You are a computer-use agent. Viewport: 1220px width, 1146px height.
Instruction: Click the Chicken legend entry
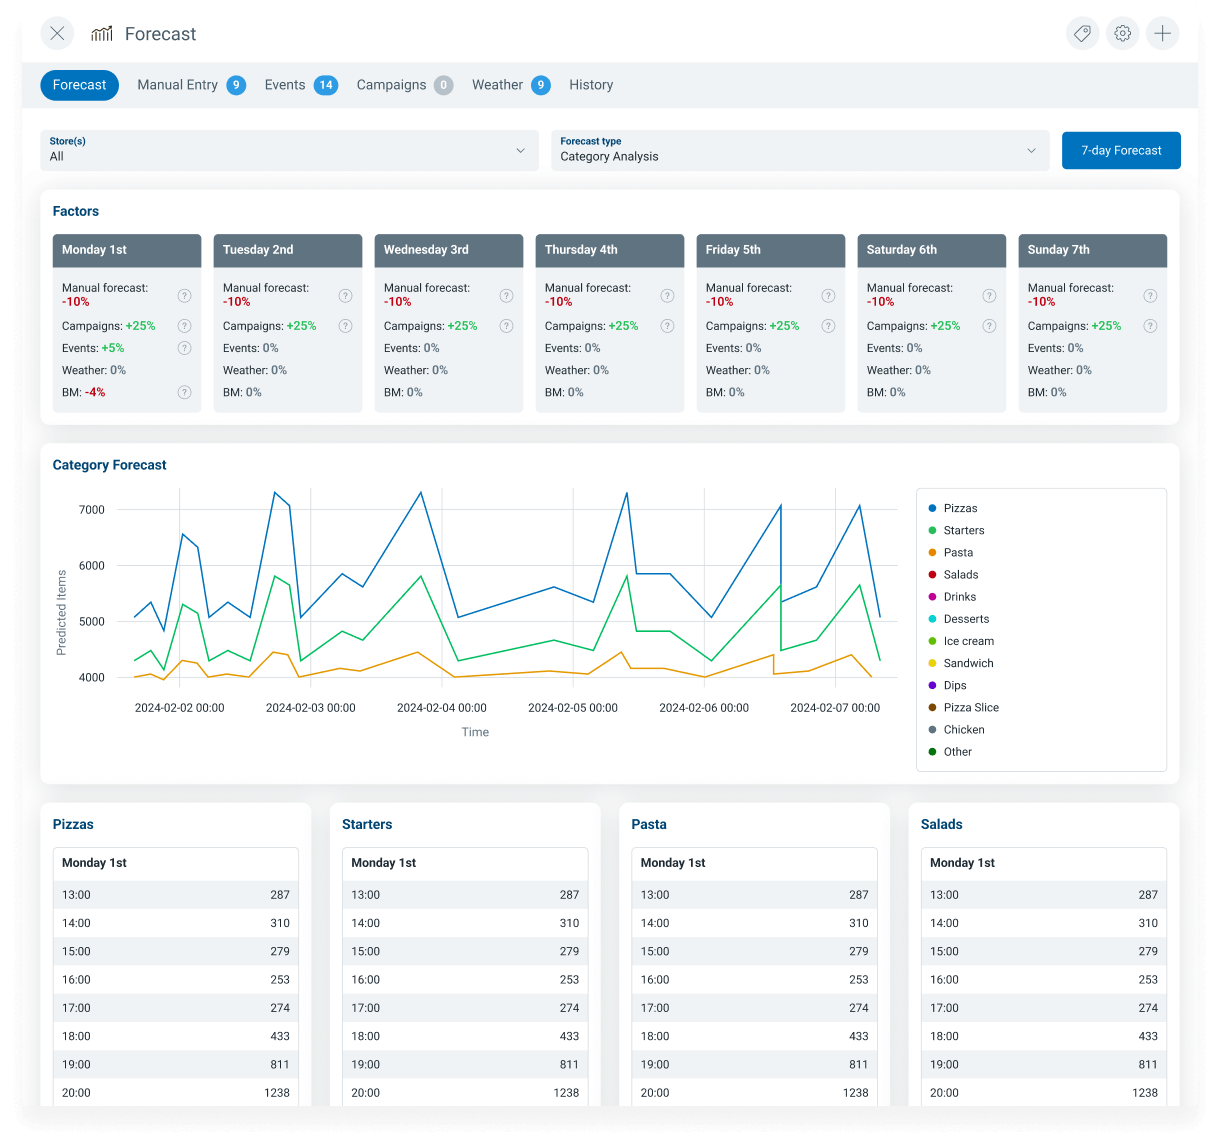point(956,730)
